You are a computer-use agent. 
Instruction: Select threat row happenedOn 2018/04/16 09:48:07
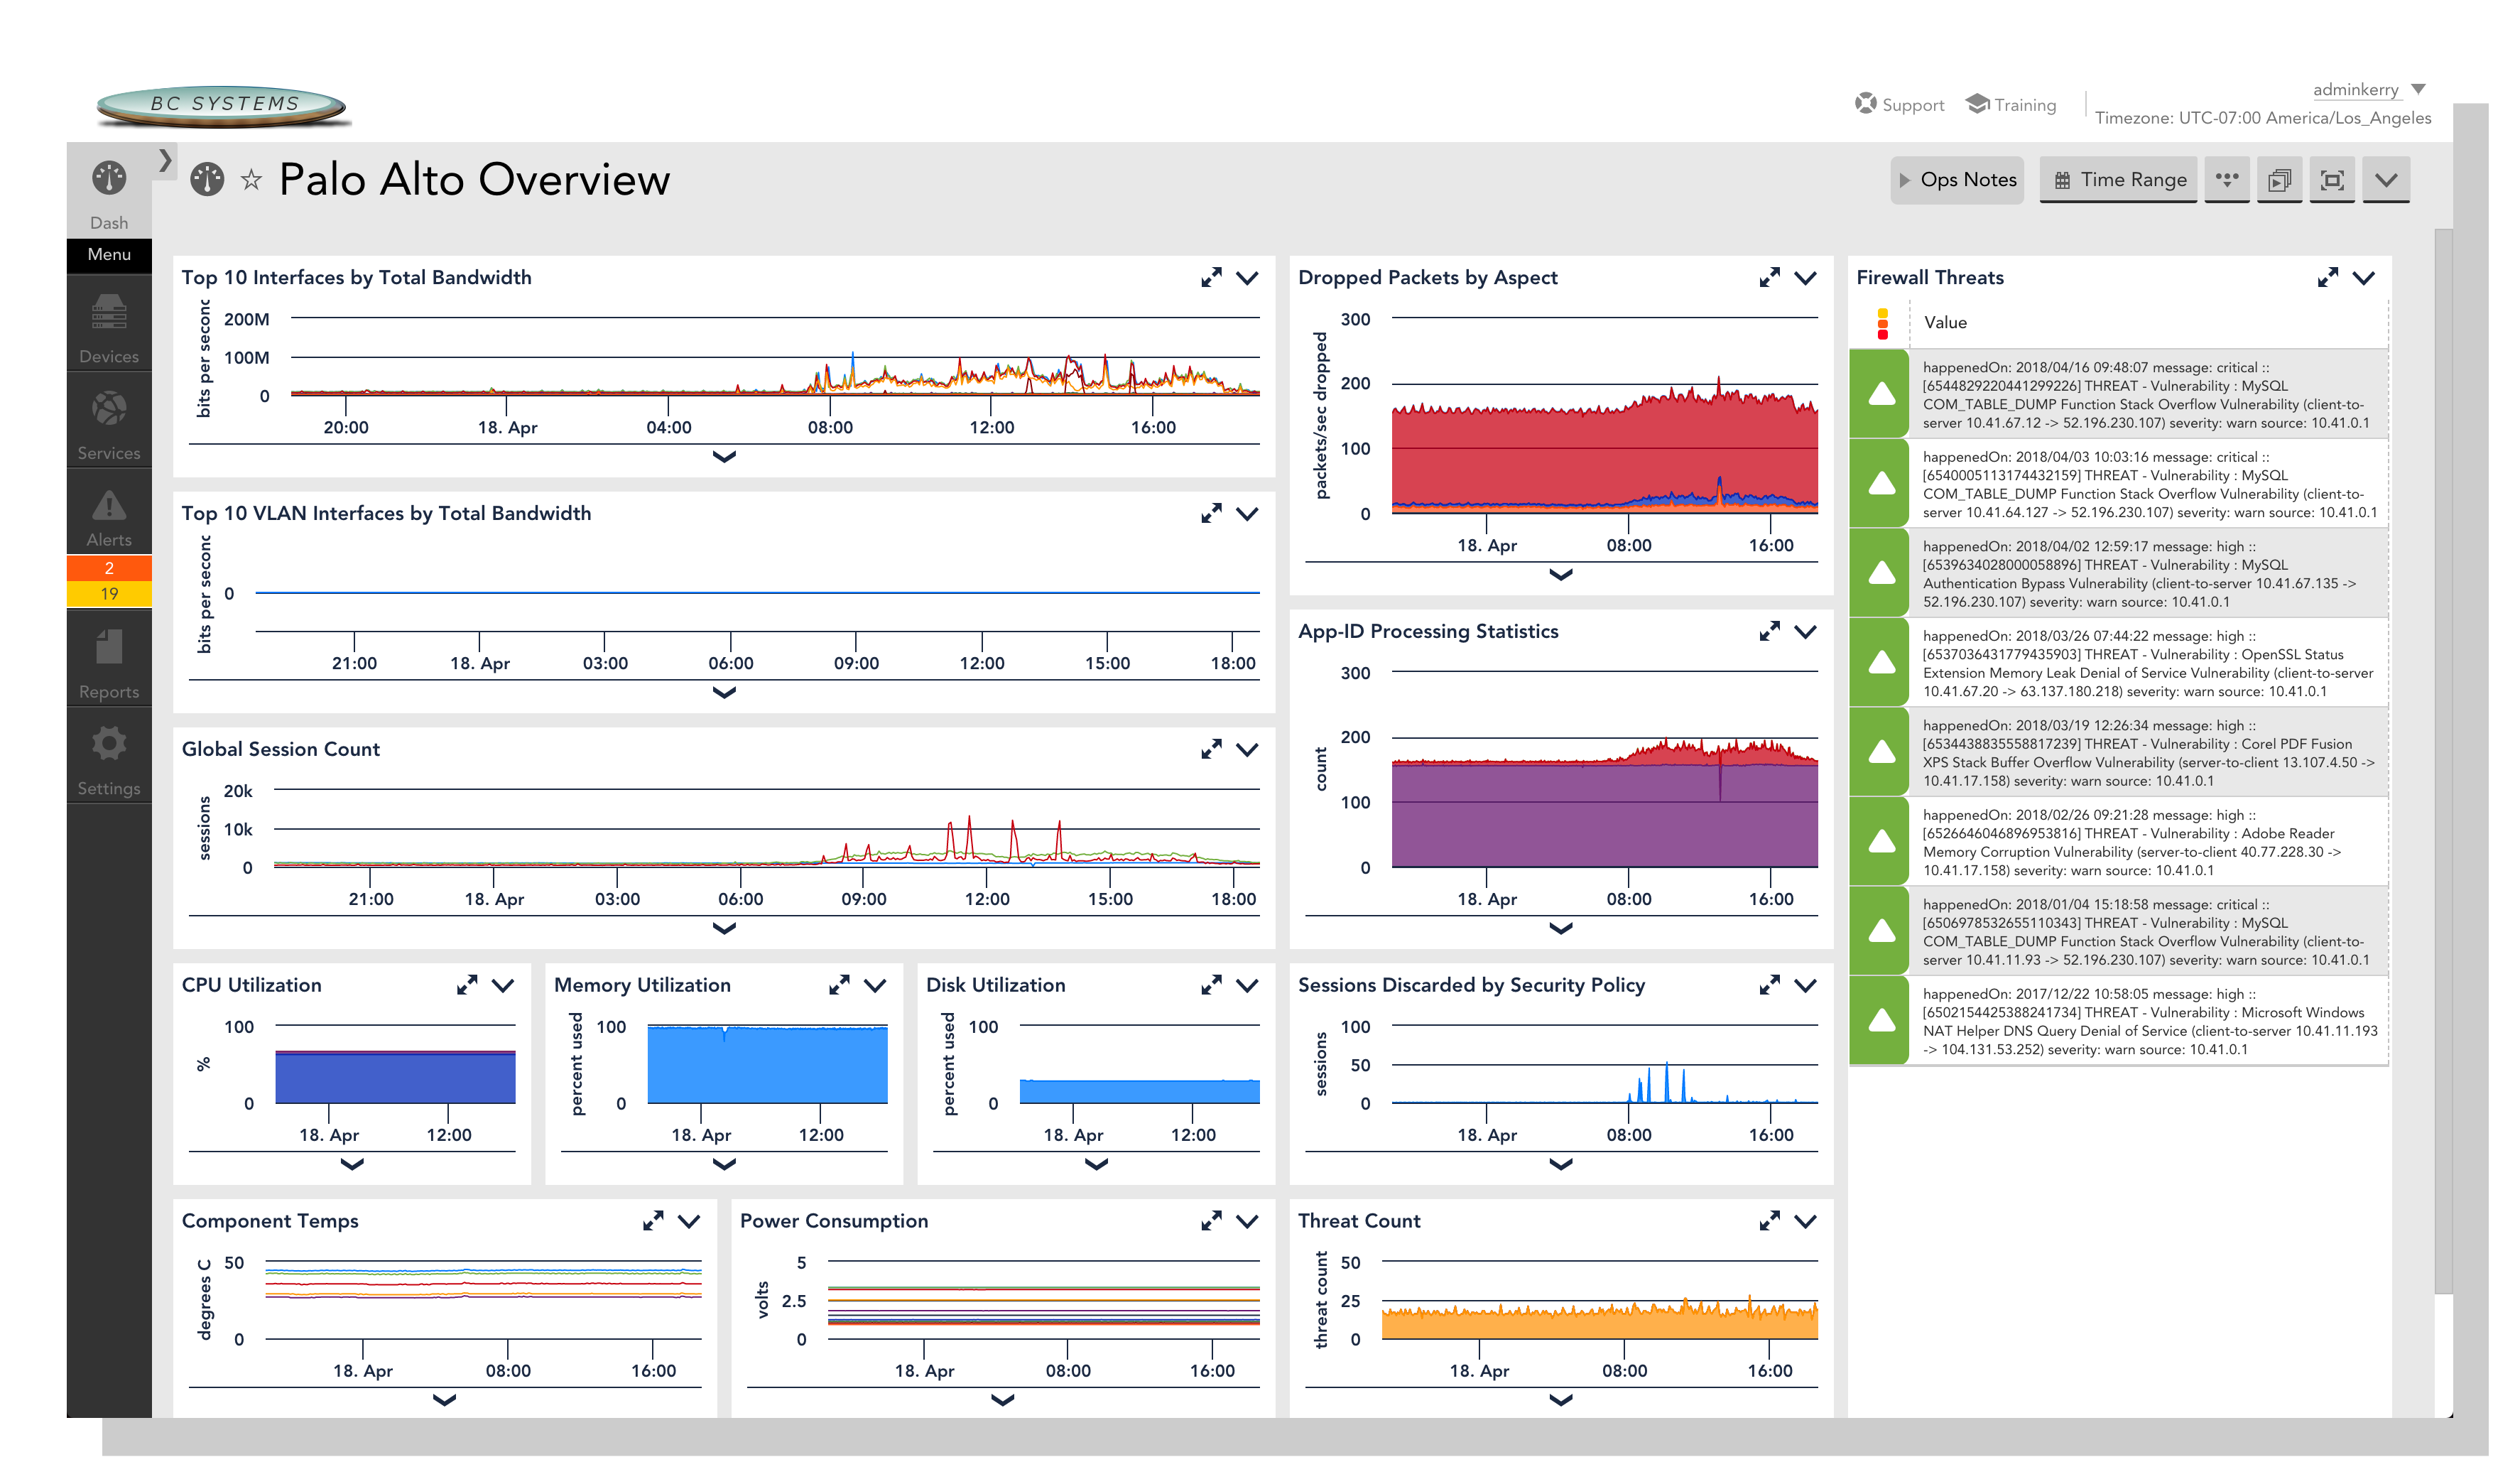coord(2119,395)
